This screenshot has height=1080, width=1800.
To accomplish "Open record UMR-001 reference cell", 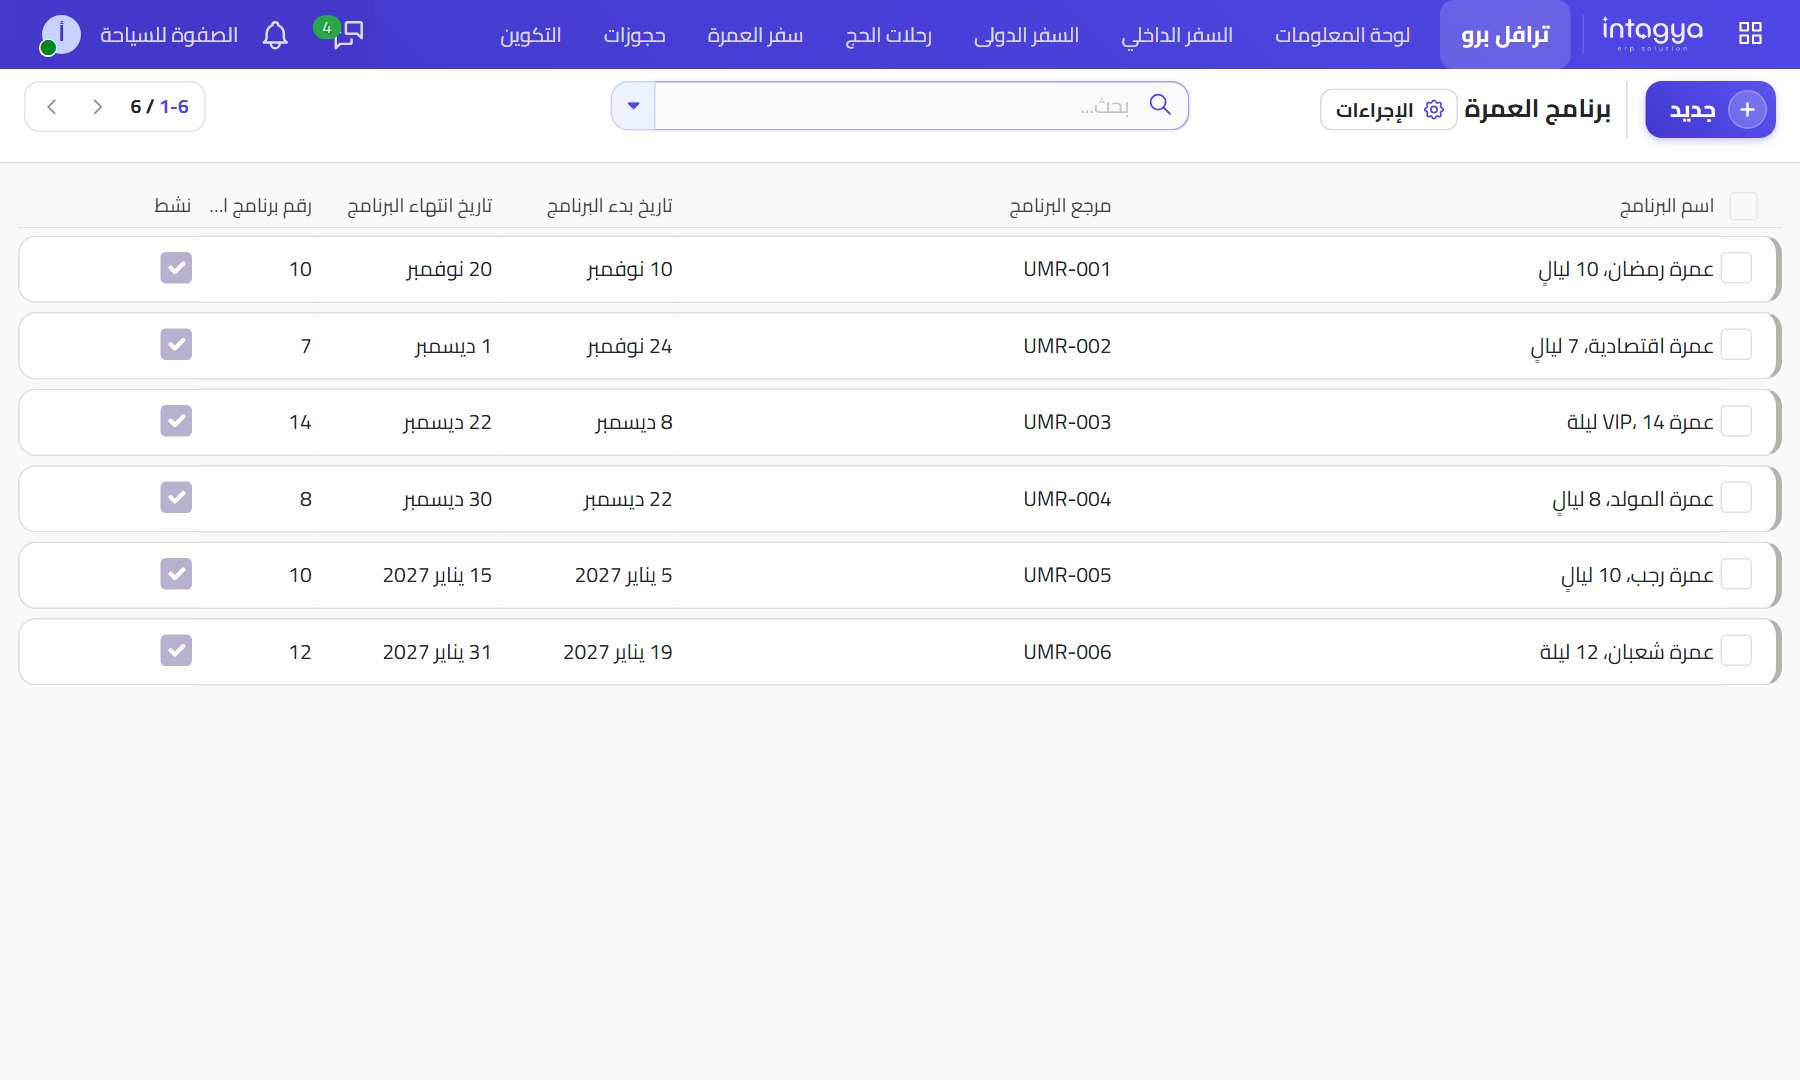I will click(x=1067, y=269).
